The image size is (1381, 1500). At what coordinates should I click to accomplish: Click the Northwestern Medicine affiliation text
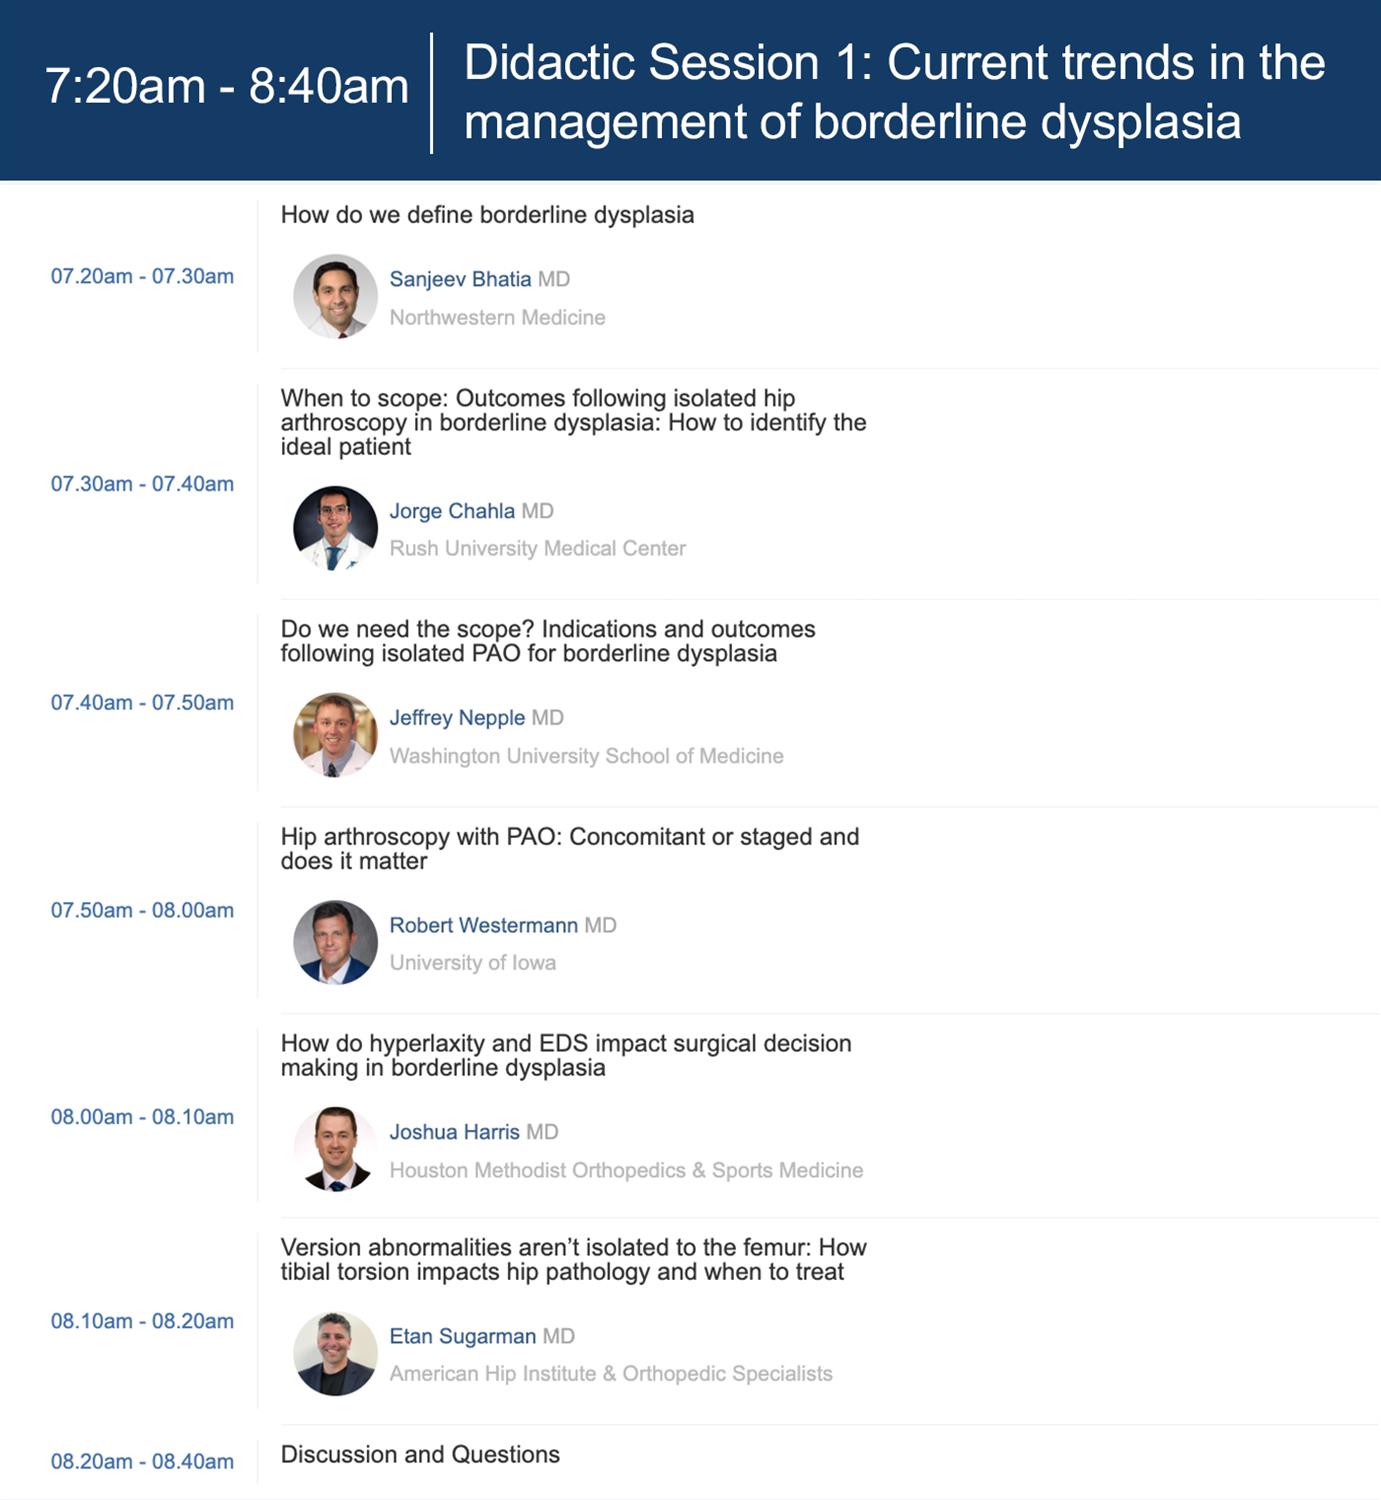tap(497, 317)
